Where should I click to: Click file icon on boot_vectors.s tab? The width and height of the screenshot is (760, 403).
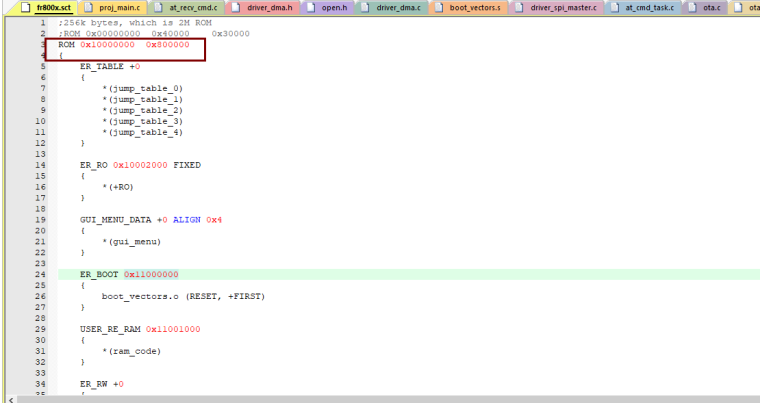439,7
